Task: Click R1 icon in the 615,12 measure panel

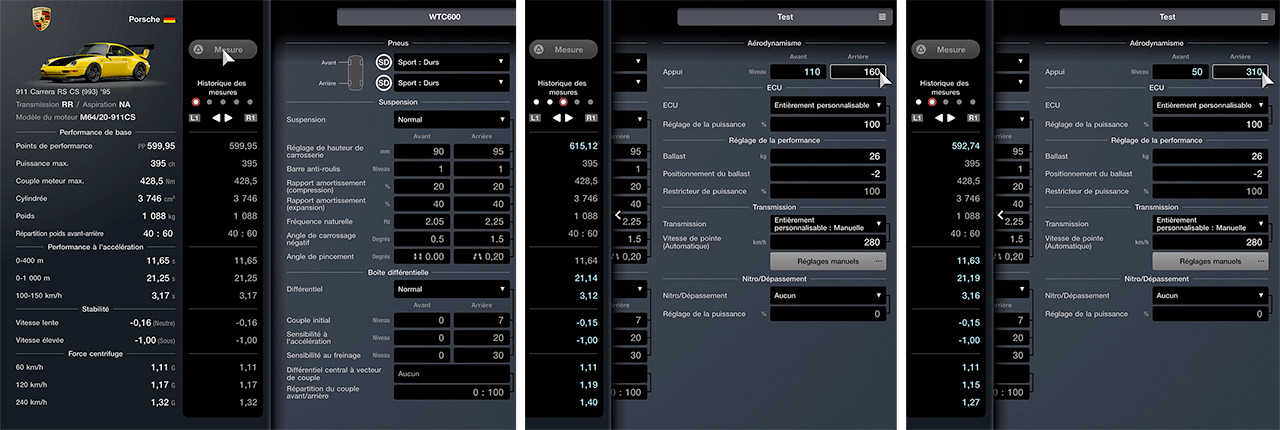Action: point(592,118)
